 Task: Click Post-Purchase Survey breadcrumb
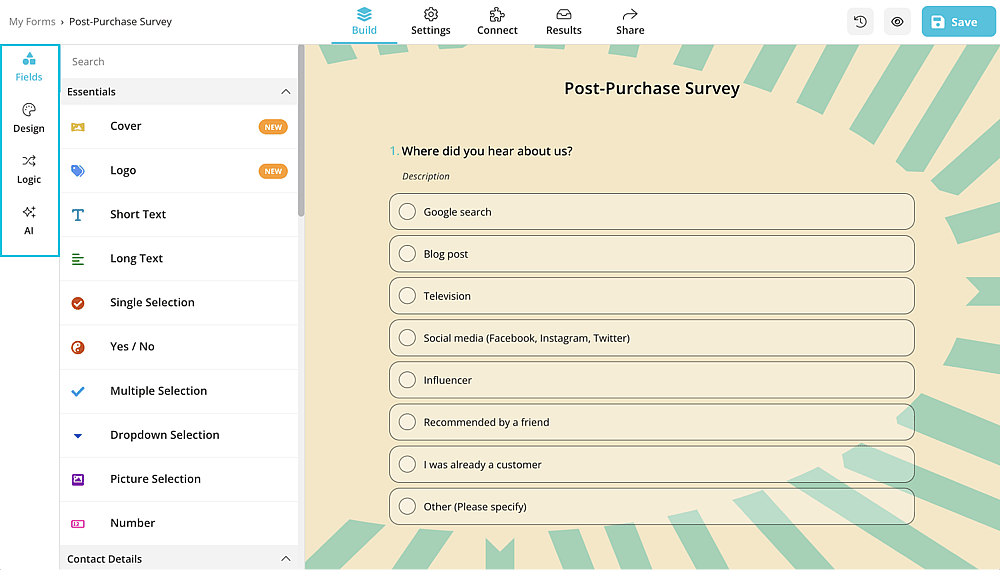(x=121, y=22)
